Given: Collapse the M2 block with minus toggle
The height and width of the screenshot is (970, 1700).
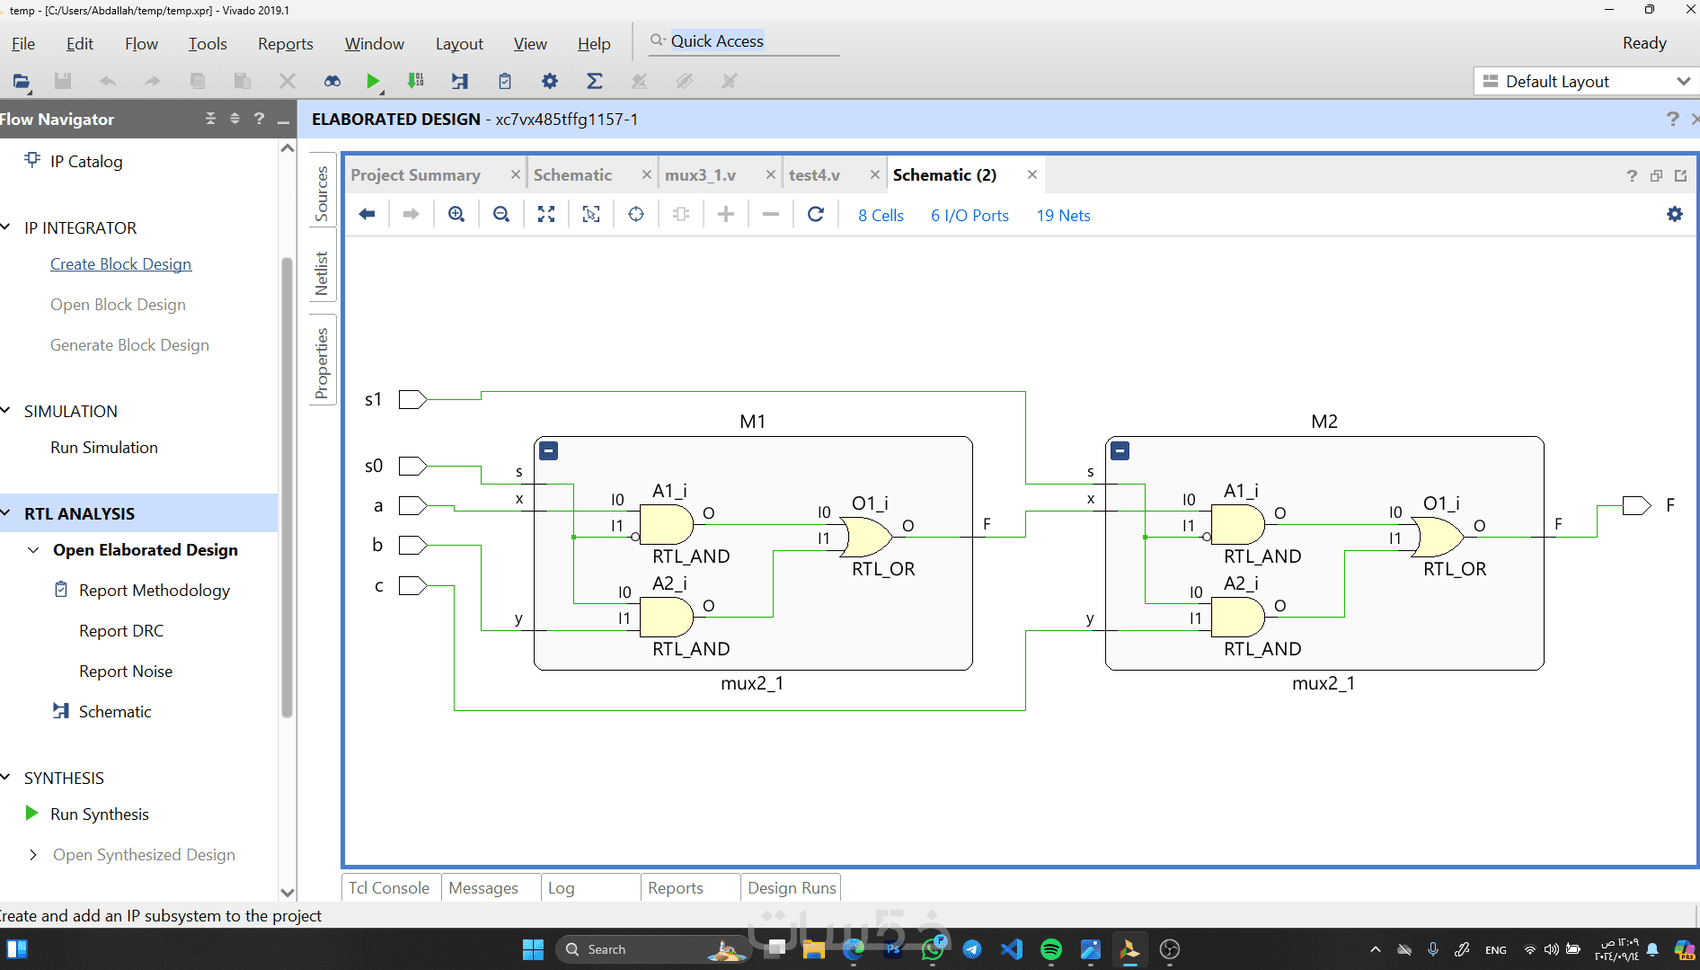Looking at the screenshot, I should [1120, 451].
